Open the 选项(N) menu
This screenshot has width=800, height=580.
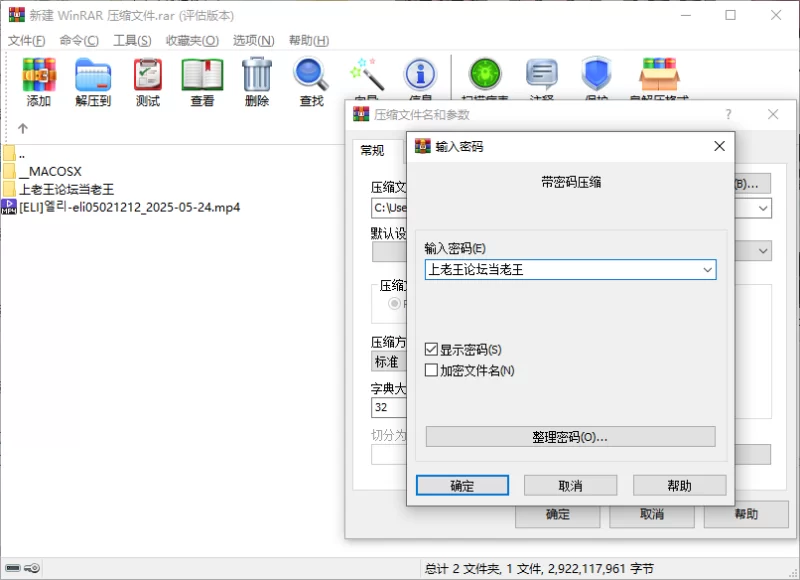(x=254, y=40)
